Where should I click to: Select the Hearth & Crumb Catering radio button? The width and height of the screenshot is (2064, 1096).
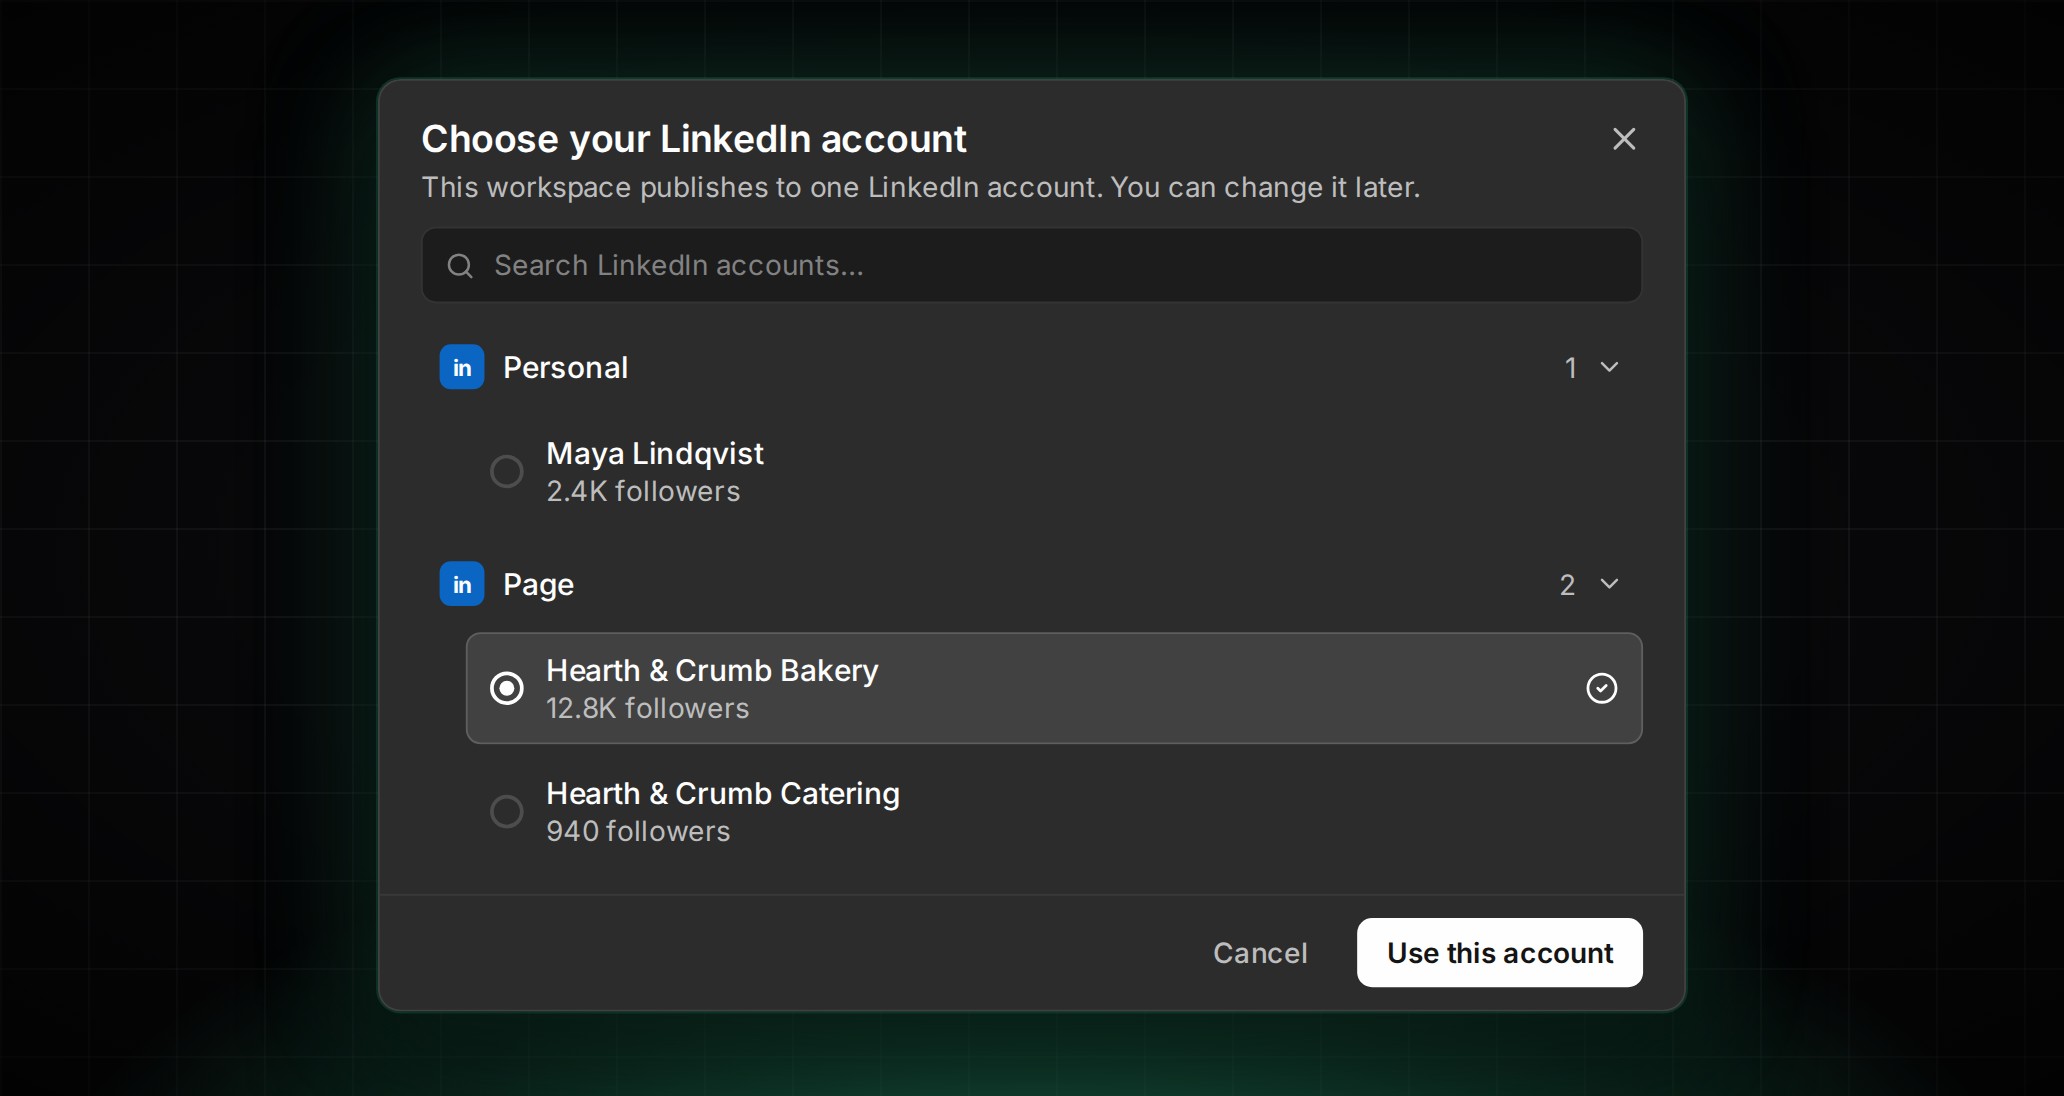point(507,811)
